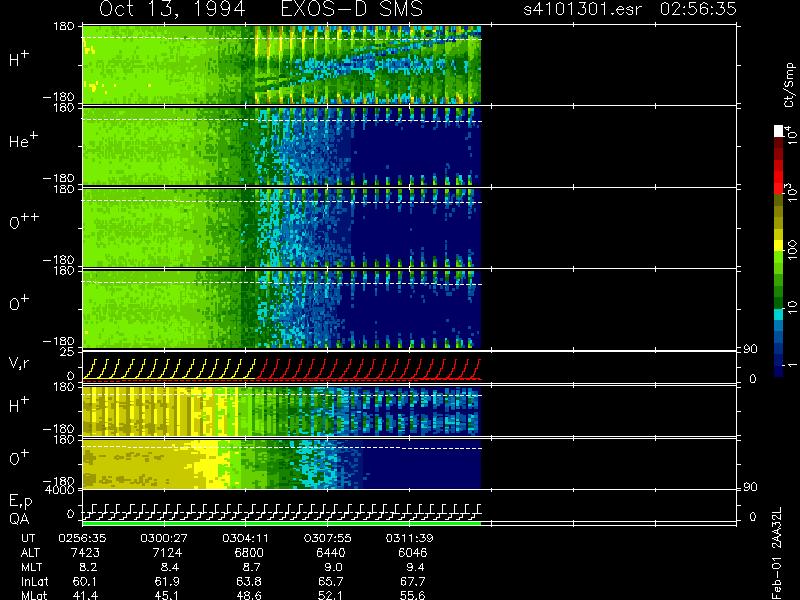This screenshot has height=600, width=800.
Task: Click the 'Feb-01 2AA32L' vertical stamp
Action: coord(778,553)
